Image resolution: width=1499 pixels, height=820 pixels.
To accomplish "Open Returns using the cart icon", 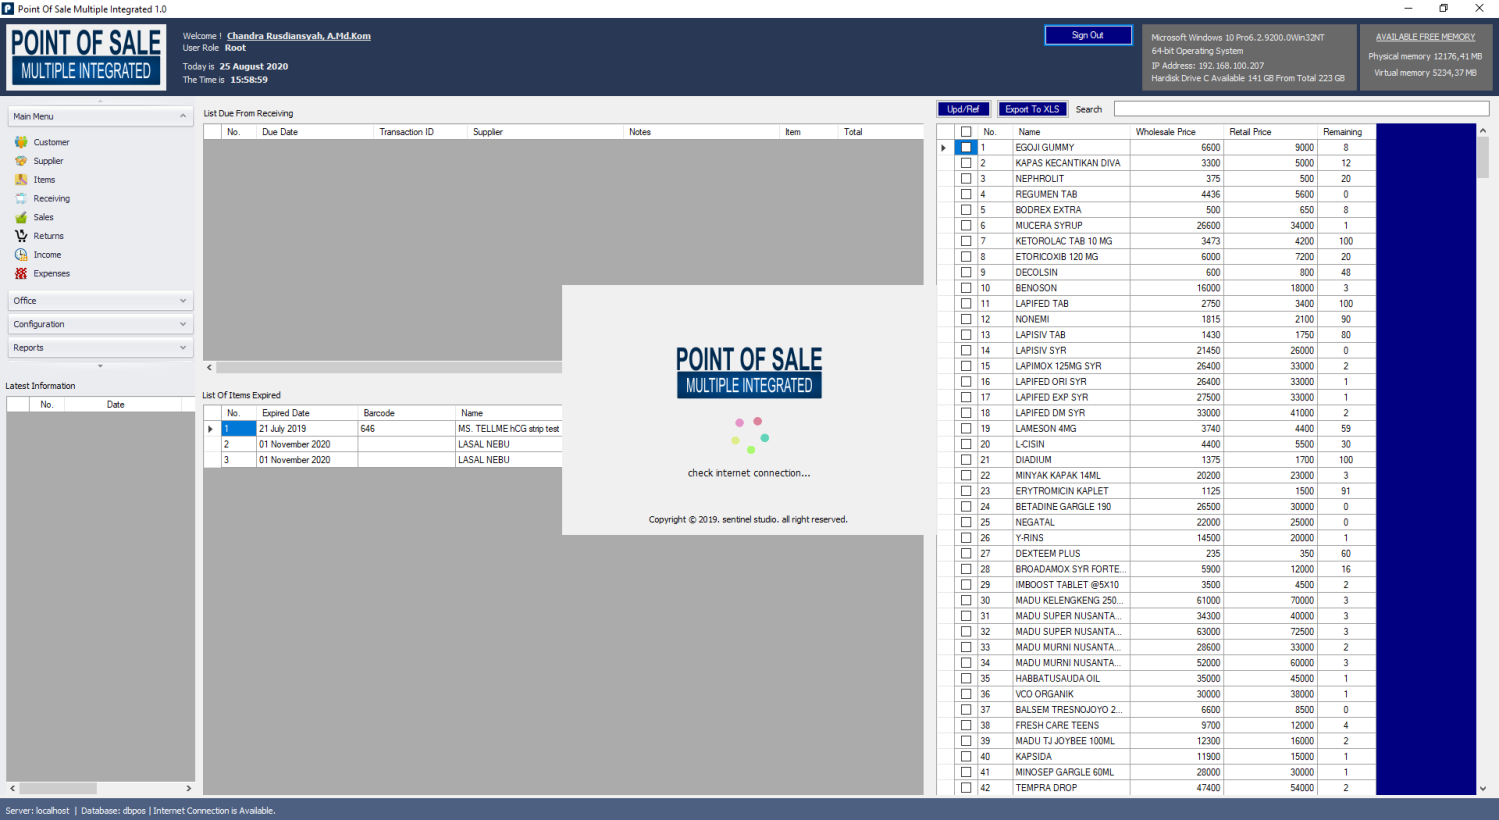I will pyautogui.click(x=21, y=236).
